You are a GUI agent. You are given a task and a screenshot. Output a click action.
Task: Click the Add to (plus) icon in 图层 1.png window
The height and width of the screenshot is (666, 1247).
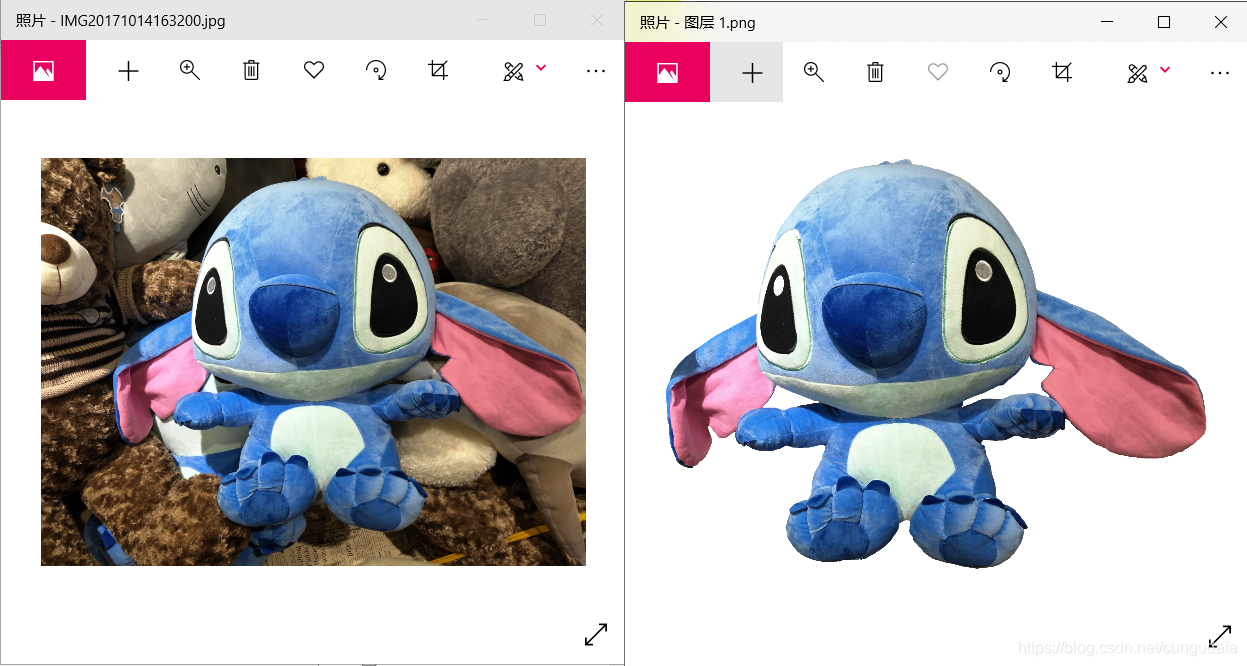pyautogui.click(x=752, y=72)
